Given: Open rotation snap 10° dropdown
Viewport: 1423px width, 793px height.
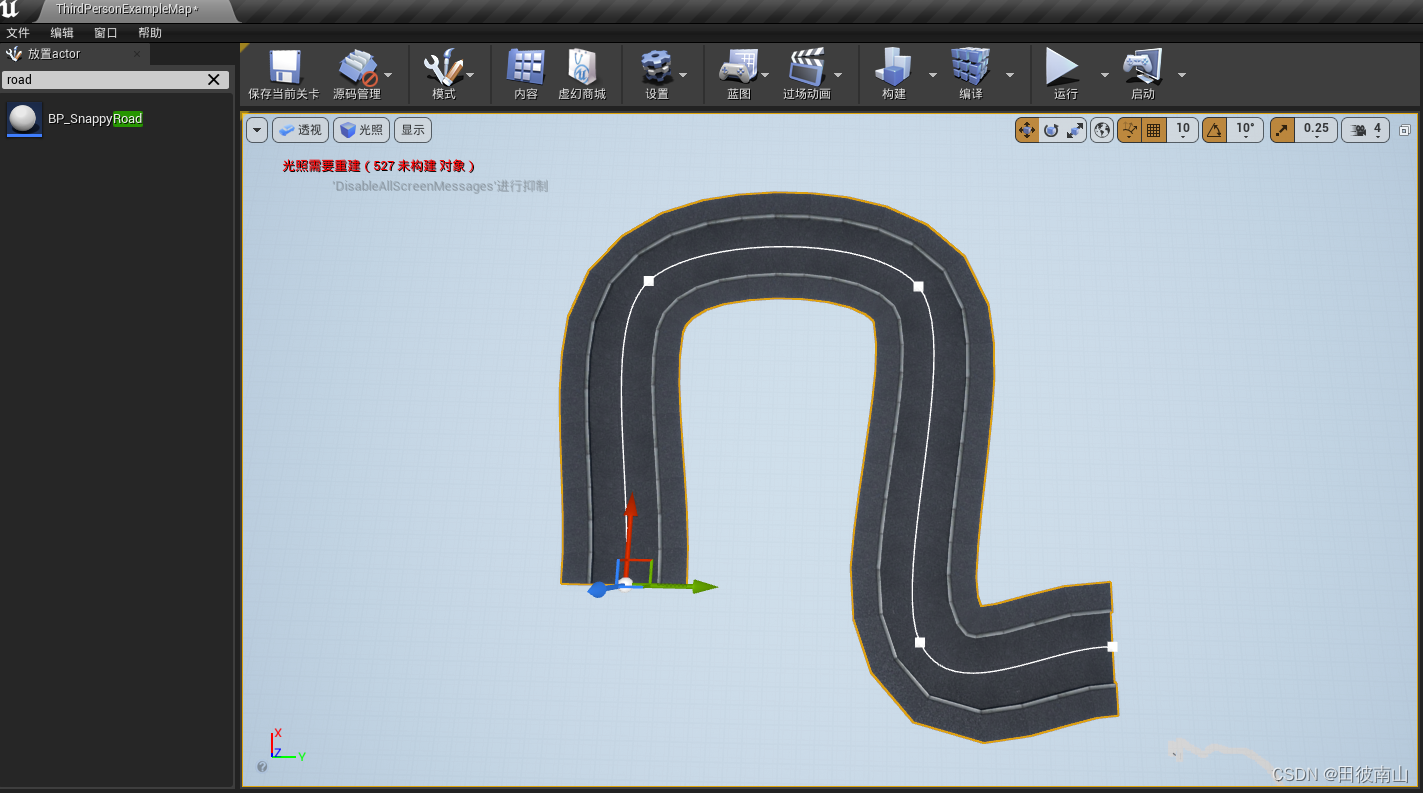Looking at the screenshot, I should point(1245,130).
